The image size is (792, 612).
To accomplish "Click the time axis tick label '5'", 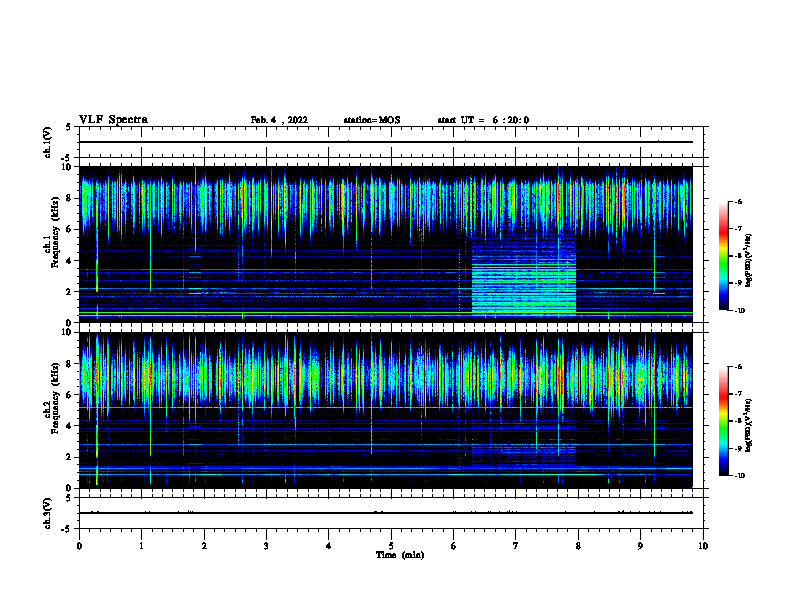I will click(x=391, y=546).
